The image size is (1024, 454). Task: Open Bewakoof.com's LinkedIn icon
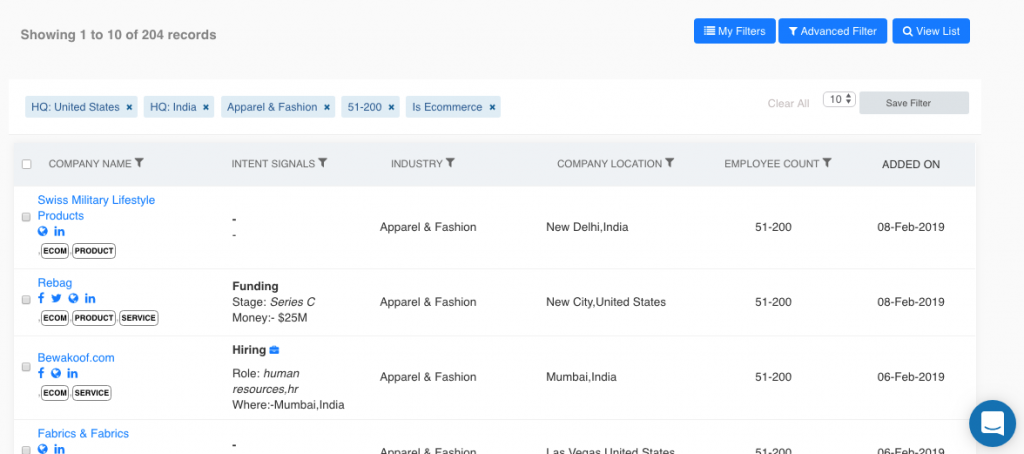point(72,374)
